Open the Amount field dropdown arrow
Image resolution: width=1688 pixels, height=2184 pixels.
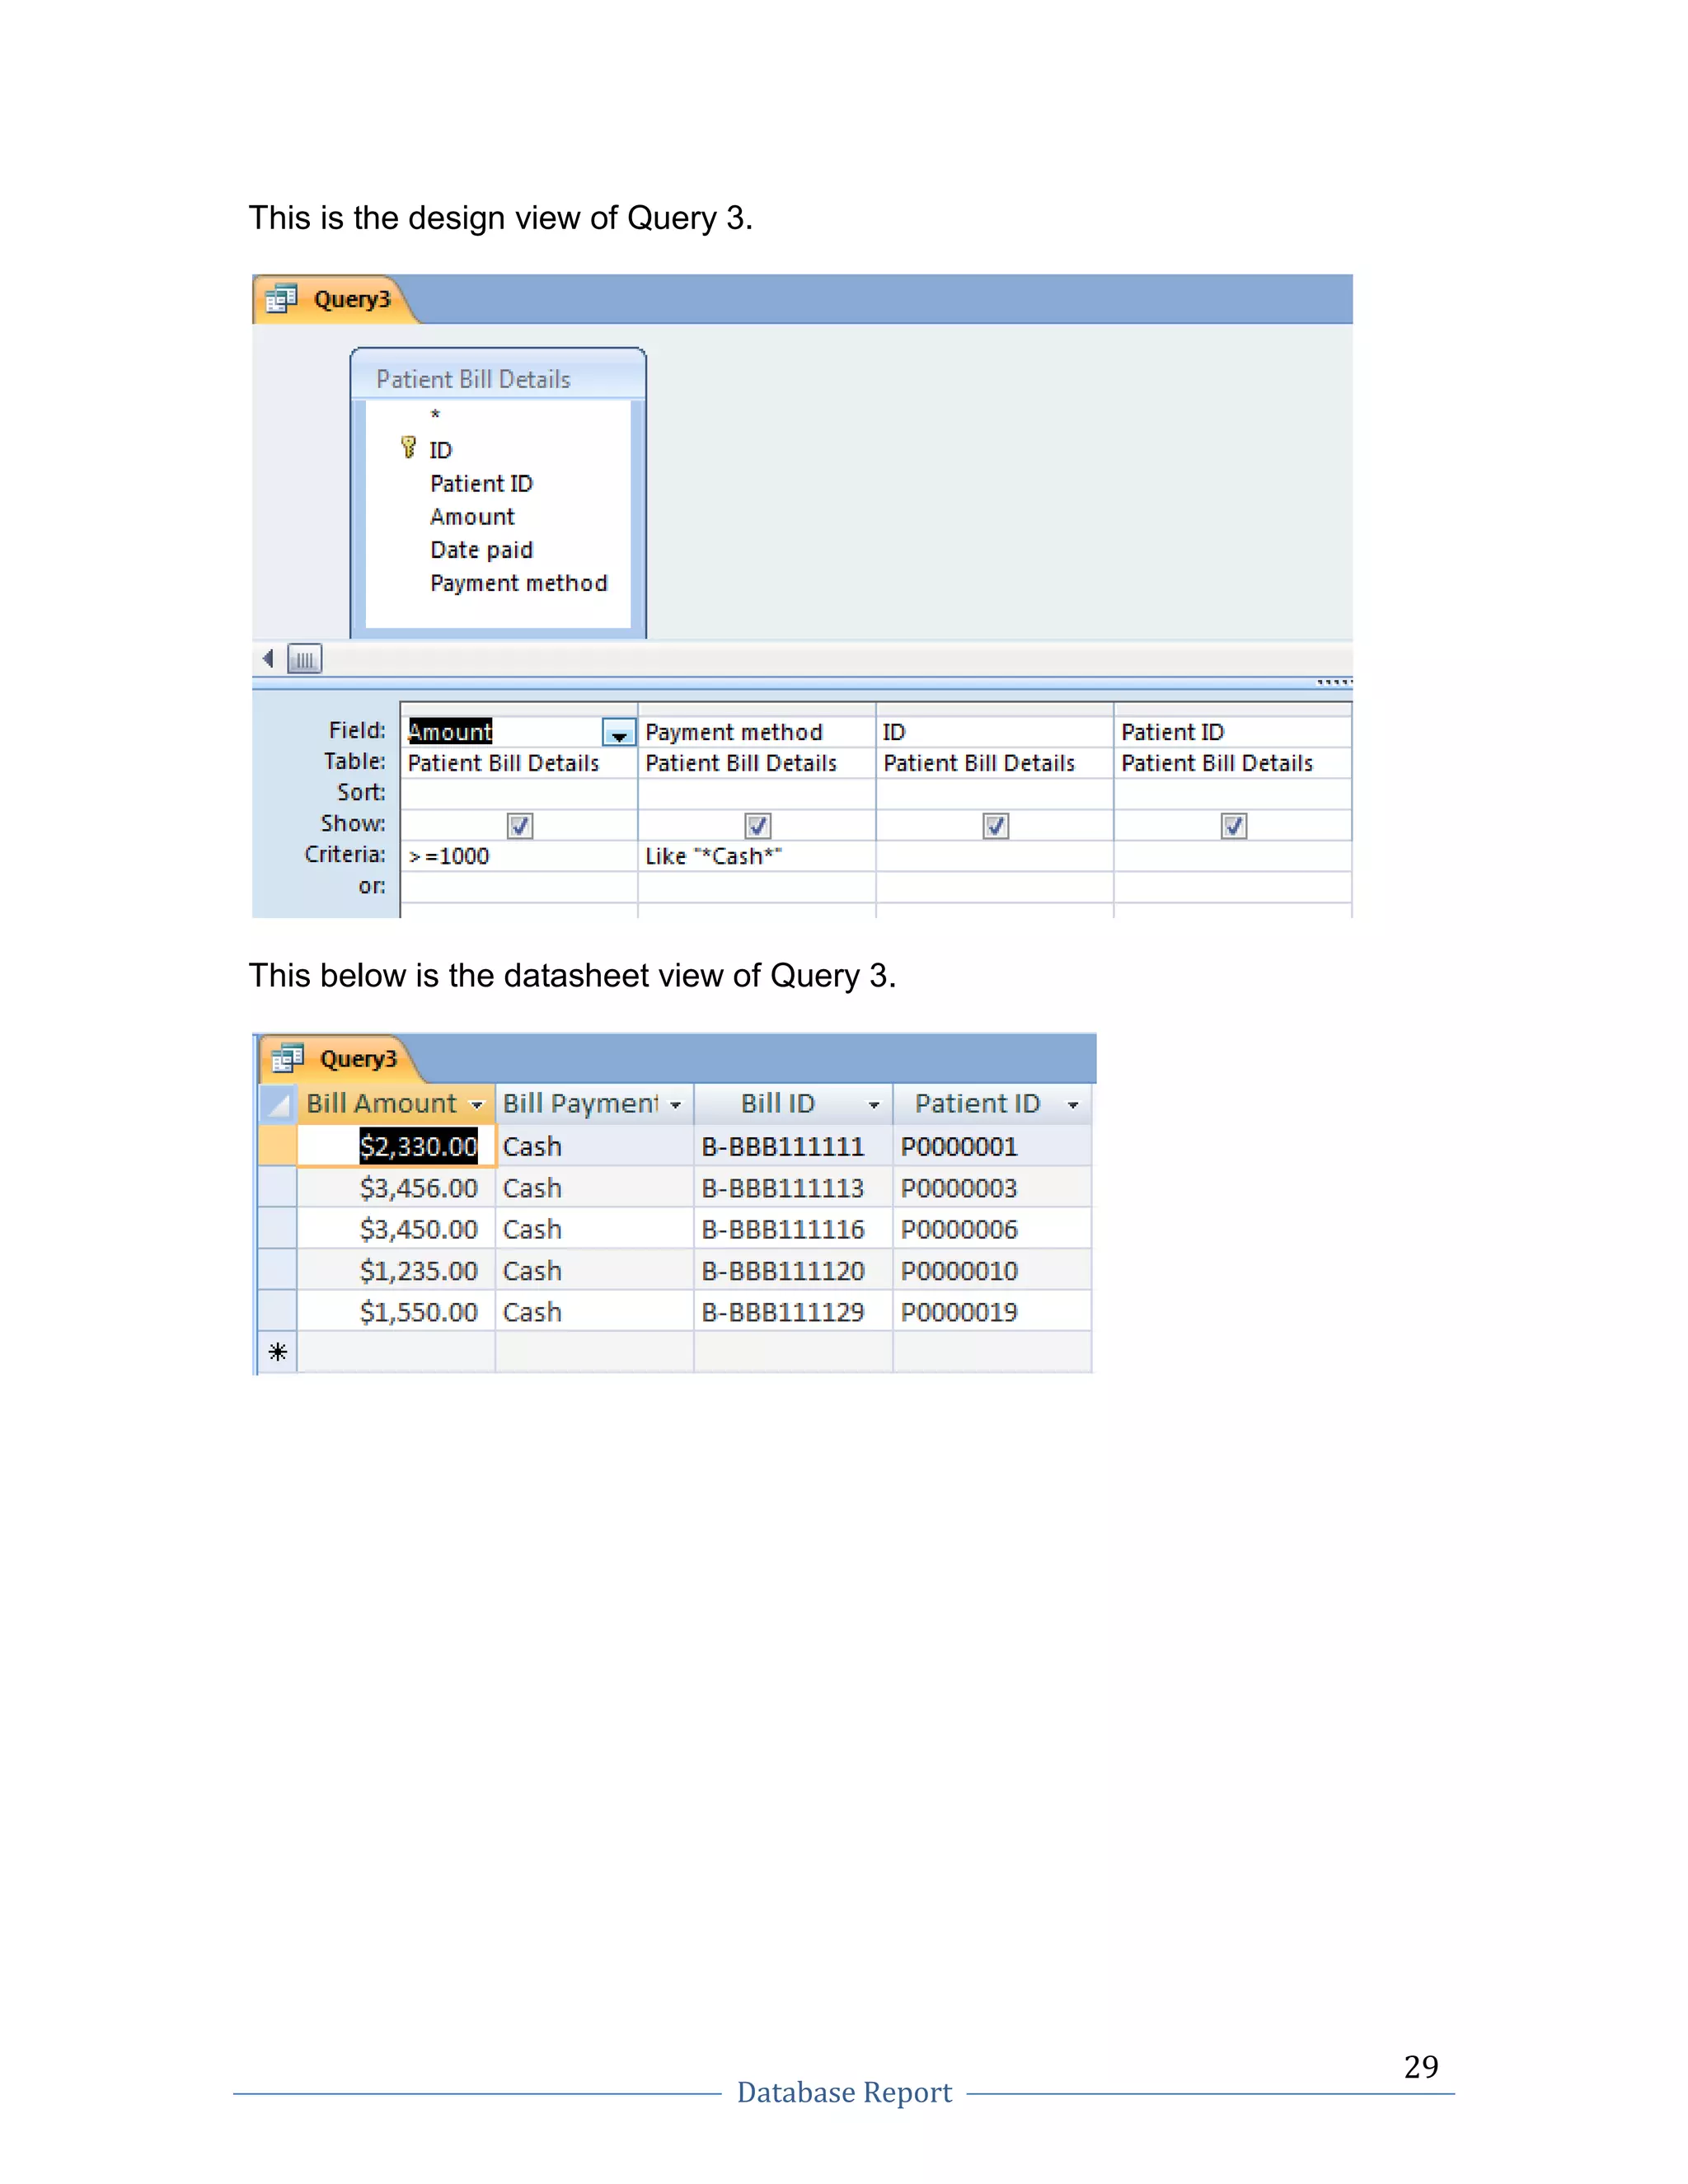pyautogui.click(x=619, y=733)
